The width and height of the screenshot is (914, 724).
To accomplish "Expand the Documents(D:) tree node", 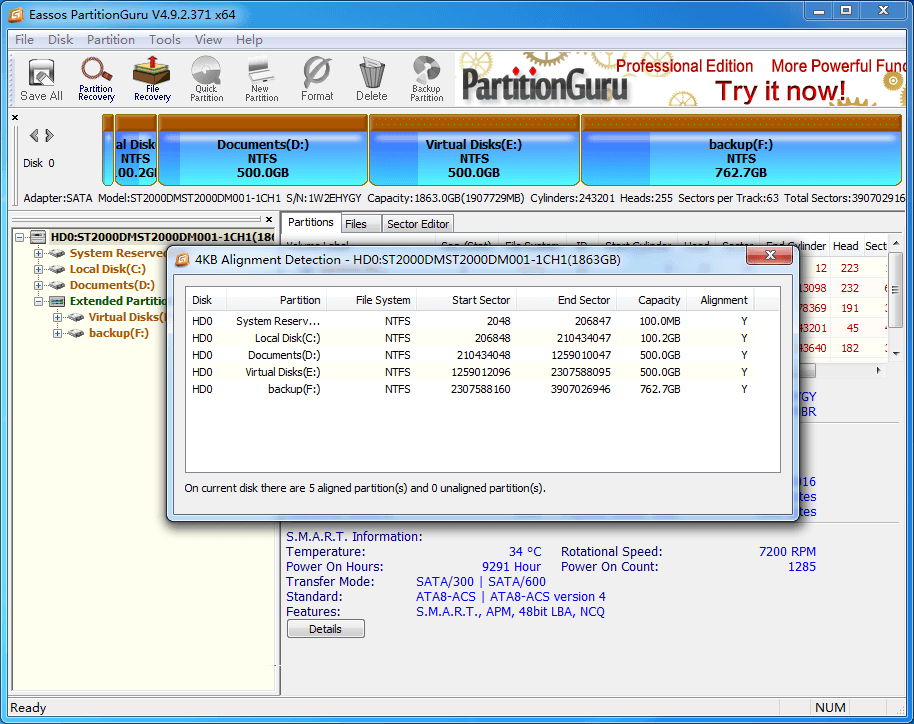I will coord(38,285).
